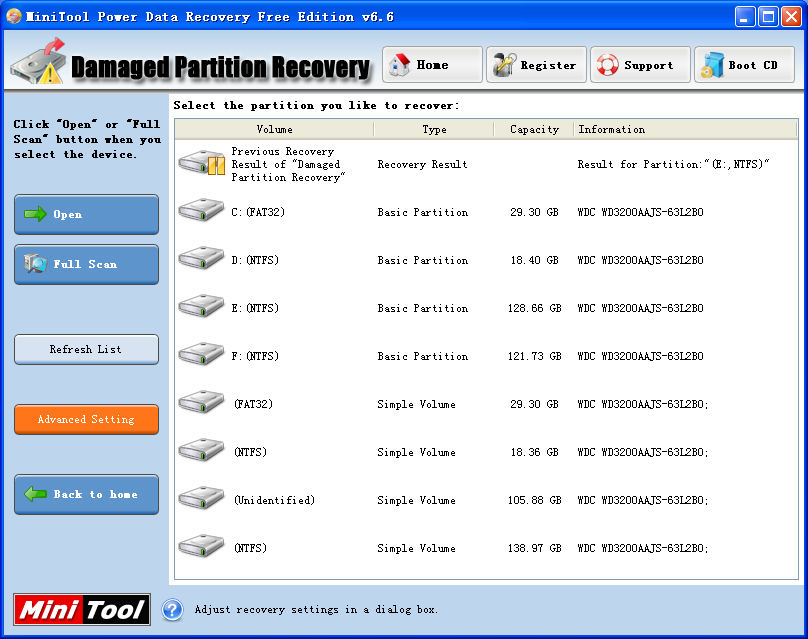Screen dimensions: 808x639
Task: Click the magnifier icon on Full Scan
Action: point(35,263)
